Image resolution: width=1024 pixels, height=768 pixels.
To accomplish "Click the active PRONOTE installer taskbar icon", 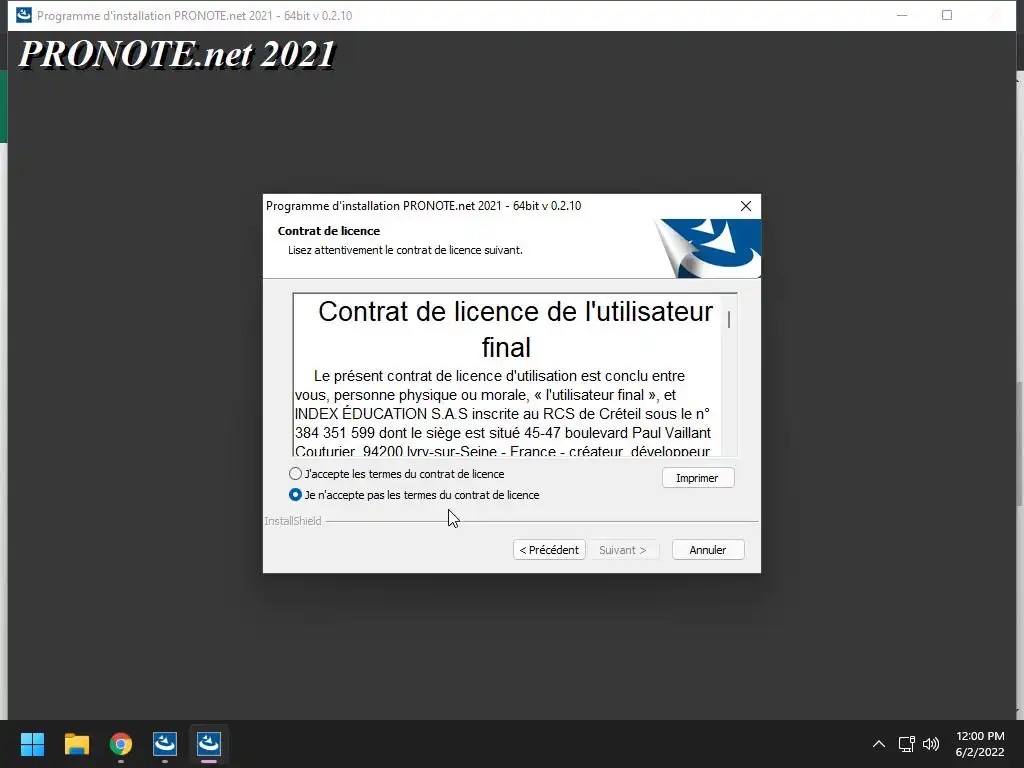I will tap(209, 744).
